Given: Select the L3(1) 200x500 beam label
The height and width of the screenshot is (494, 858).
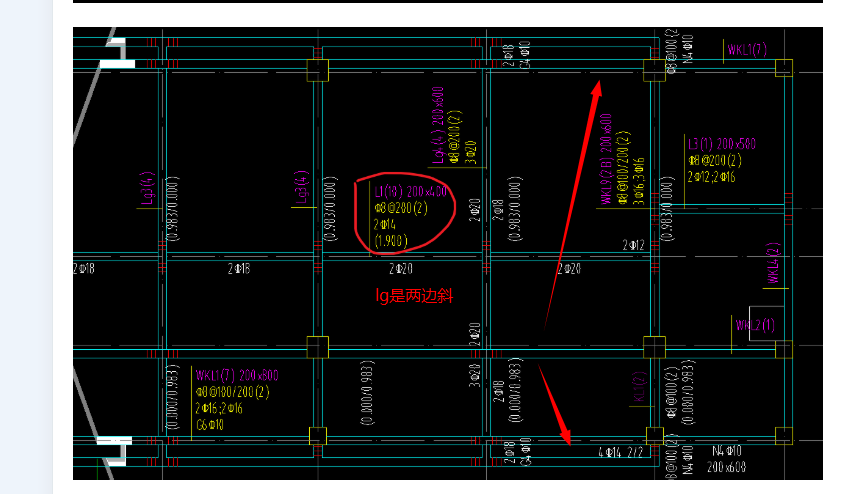Looking at the screenshot, I should click(x=722, y=144).
